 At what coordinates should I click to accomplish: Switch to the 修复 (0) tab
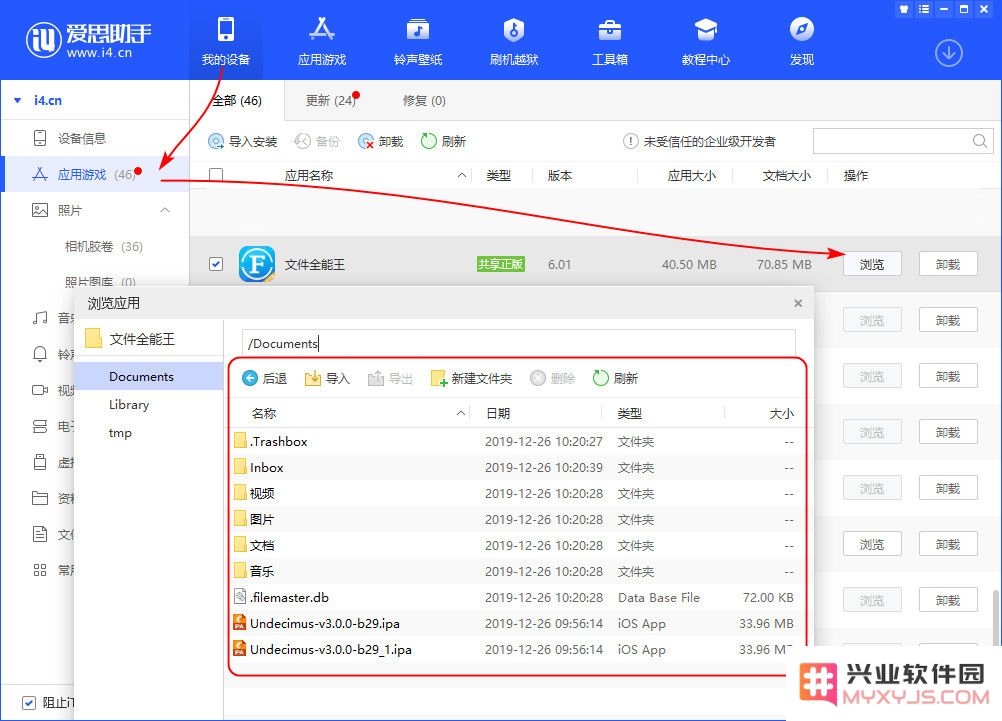(x=424, y=100)
